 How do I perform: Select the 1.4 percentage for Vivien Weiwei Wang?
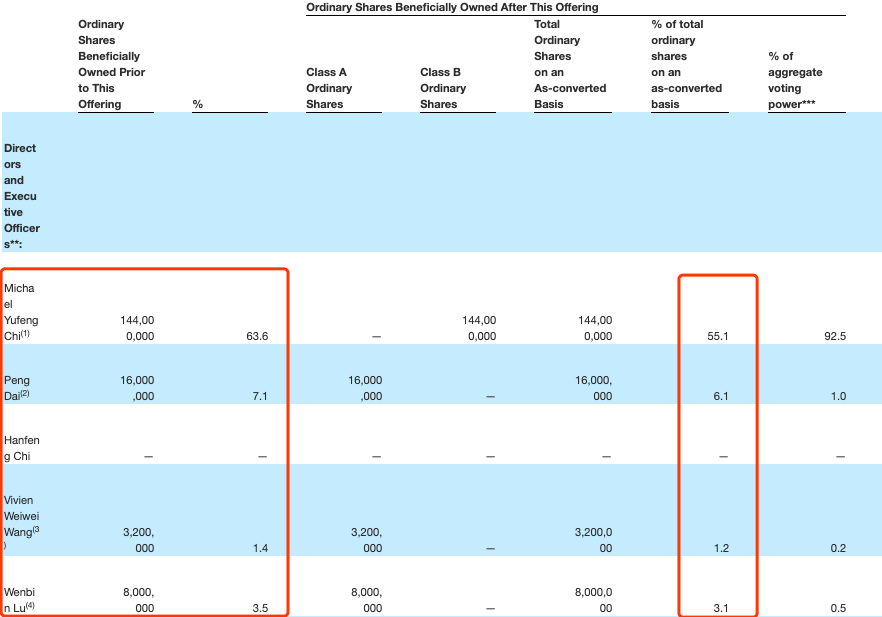[260, 548]
